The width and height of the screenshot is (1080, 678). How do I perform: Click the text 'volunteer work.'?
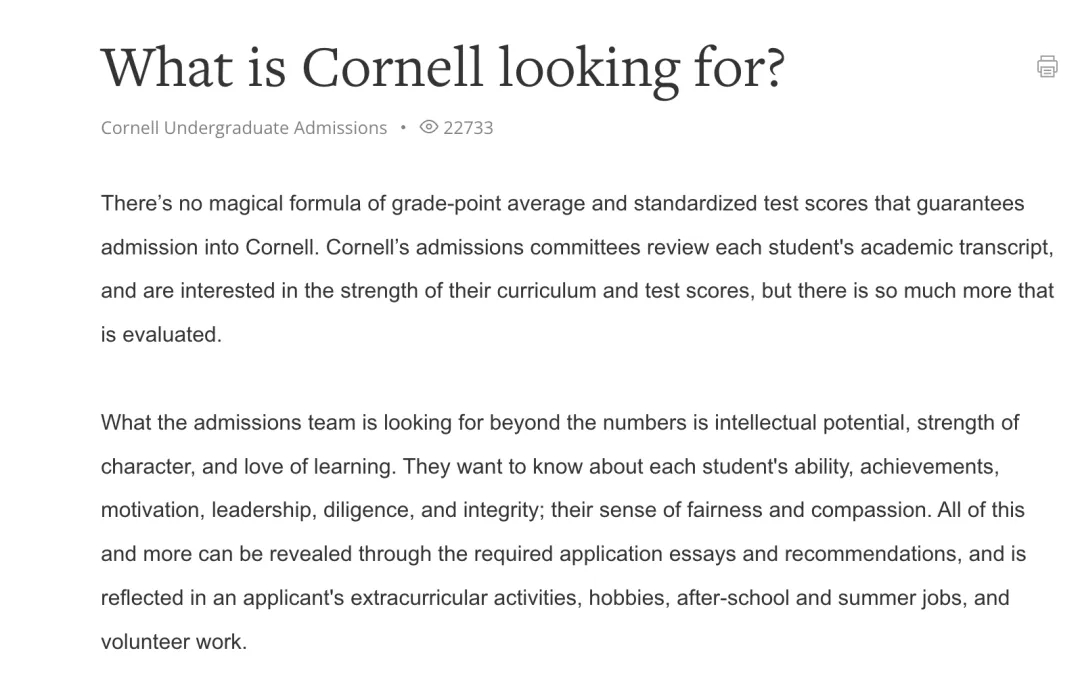[x=173, y=642]
